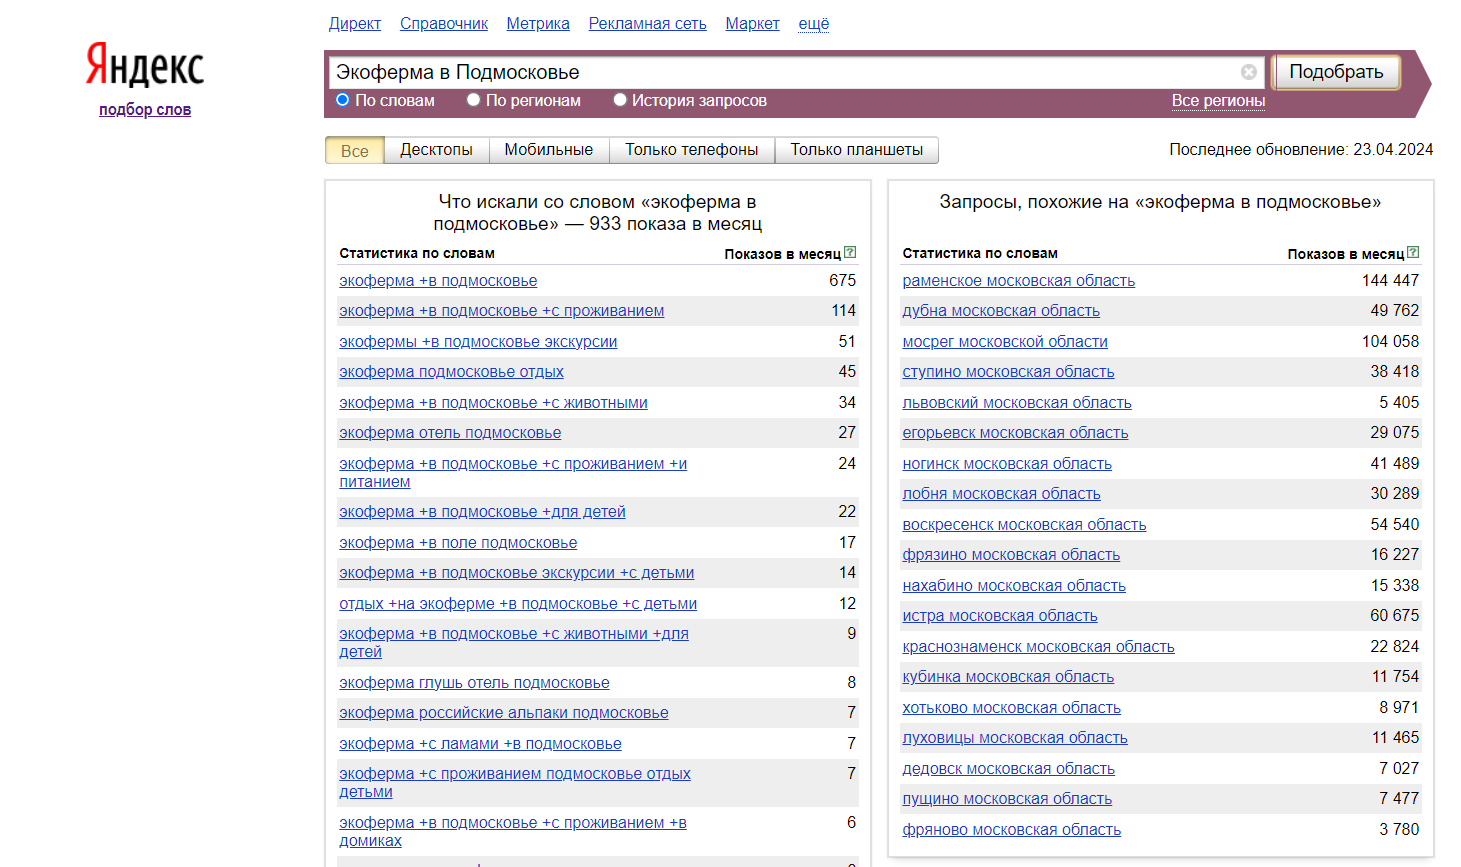Open similar query 'пущино московская область'
1461x867 pixels.
tap(1007, 799)
